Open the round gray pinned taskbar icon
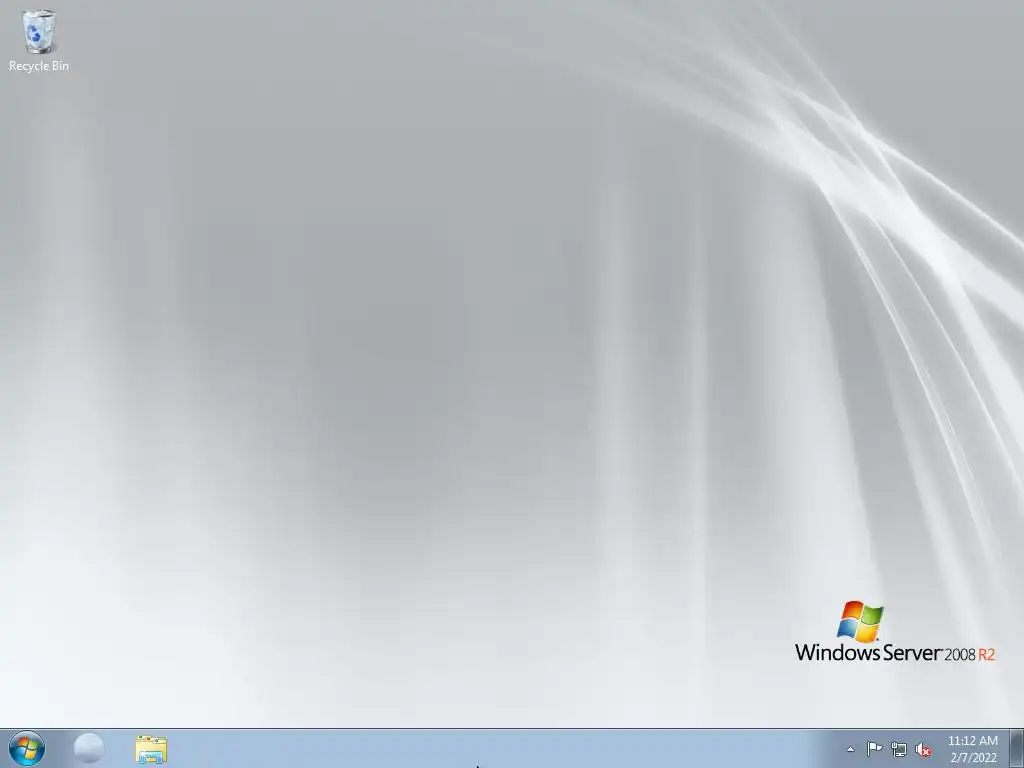Image resolution: width=1024 pixels, height=768 pixels. (89, 748)
